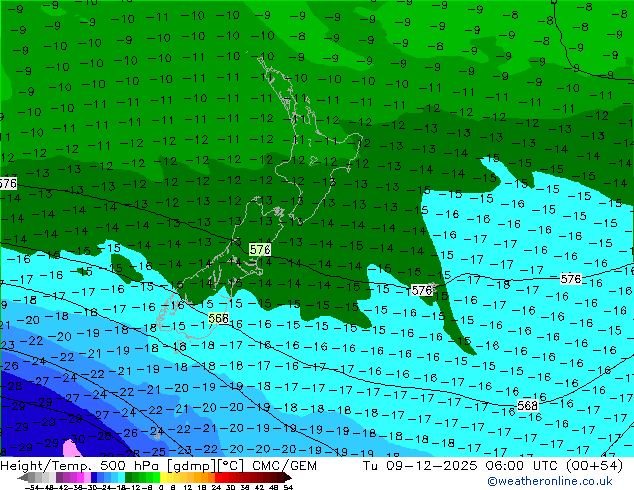Click the dark maroon right arrow end of the scale
This screenshot has width=634, height=490.
pyautogui.click(x=287, y=477)
